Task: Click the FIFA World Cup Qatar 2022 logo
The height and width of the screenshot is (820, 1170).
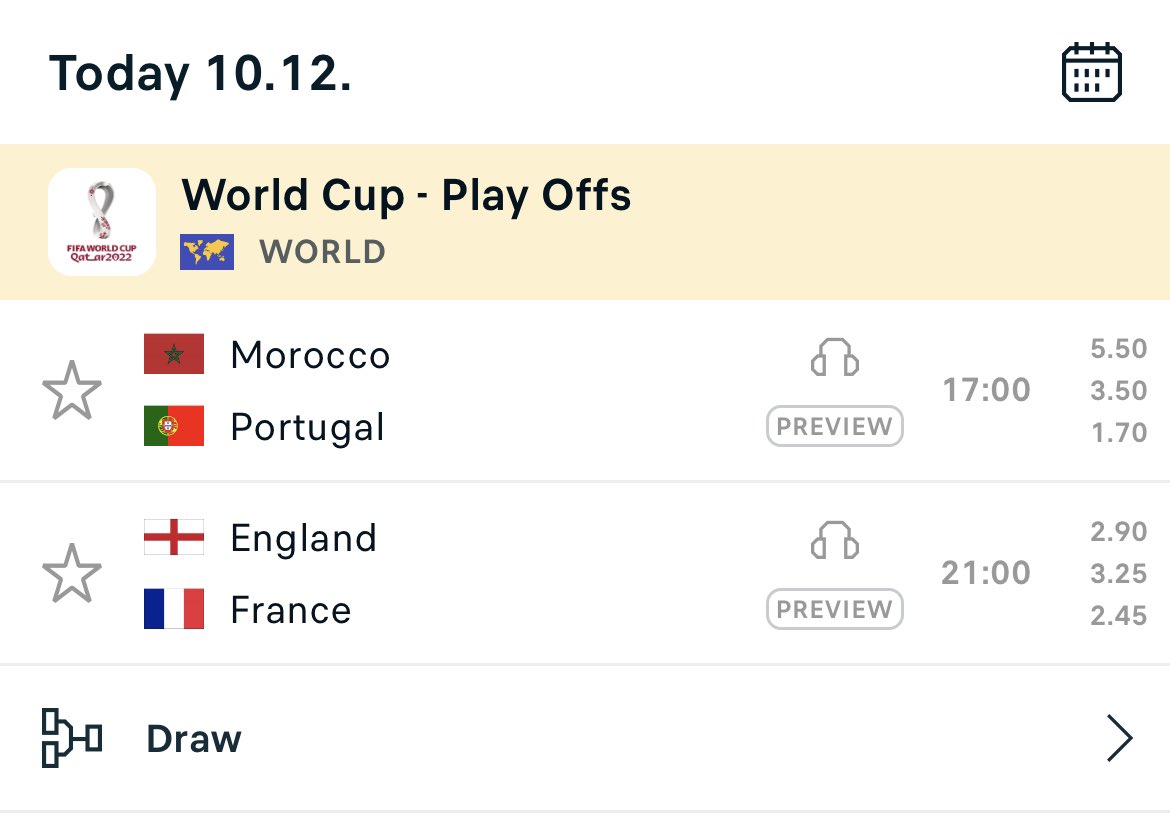Action: pos(102,222)
